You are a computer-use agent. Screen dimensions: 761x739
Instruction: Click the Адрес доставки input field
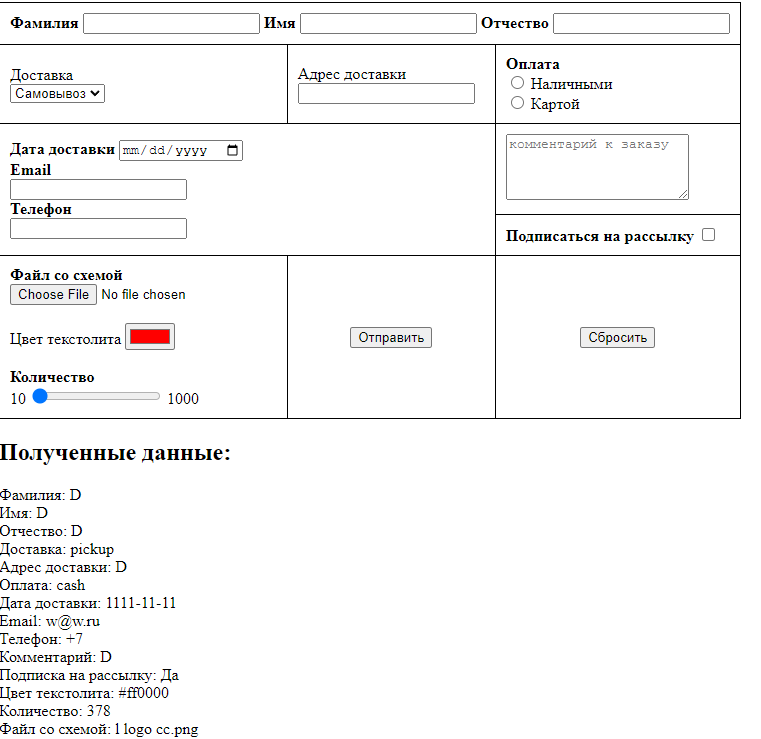pyautogui.click(x=386, y=93)
